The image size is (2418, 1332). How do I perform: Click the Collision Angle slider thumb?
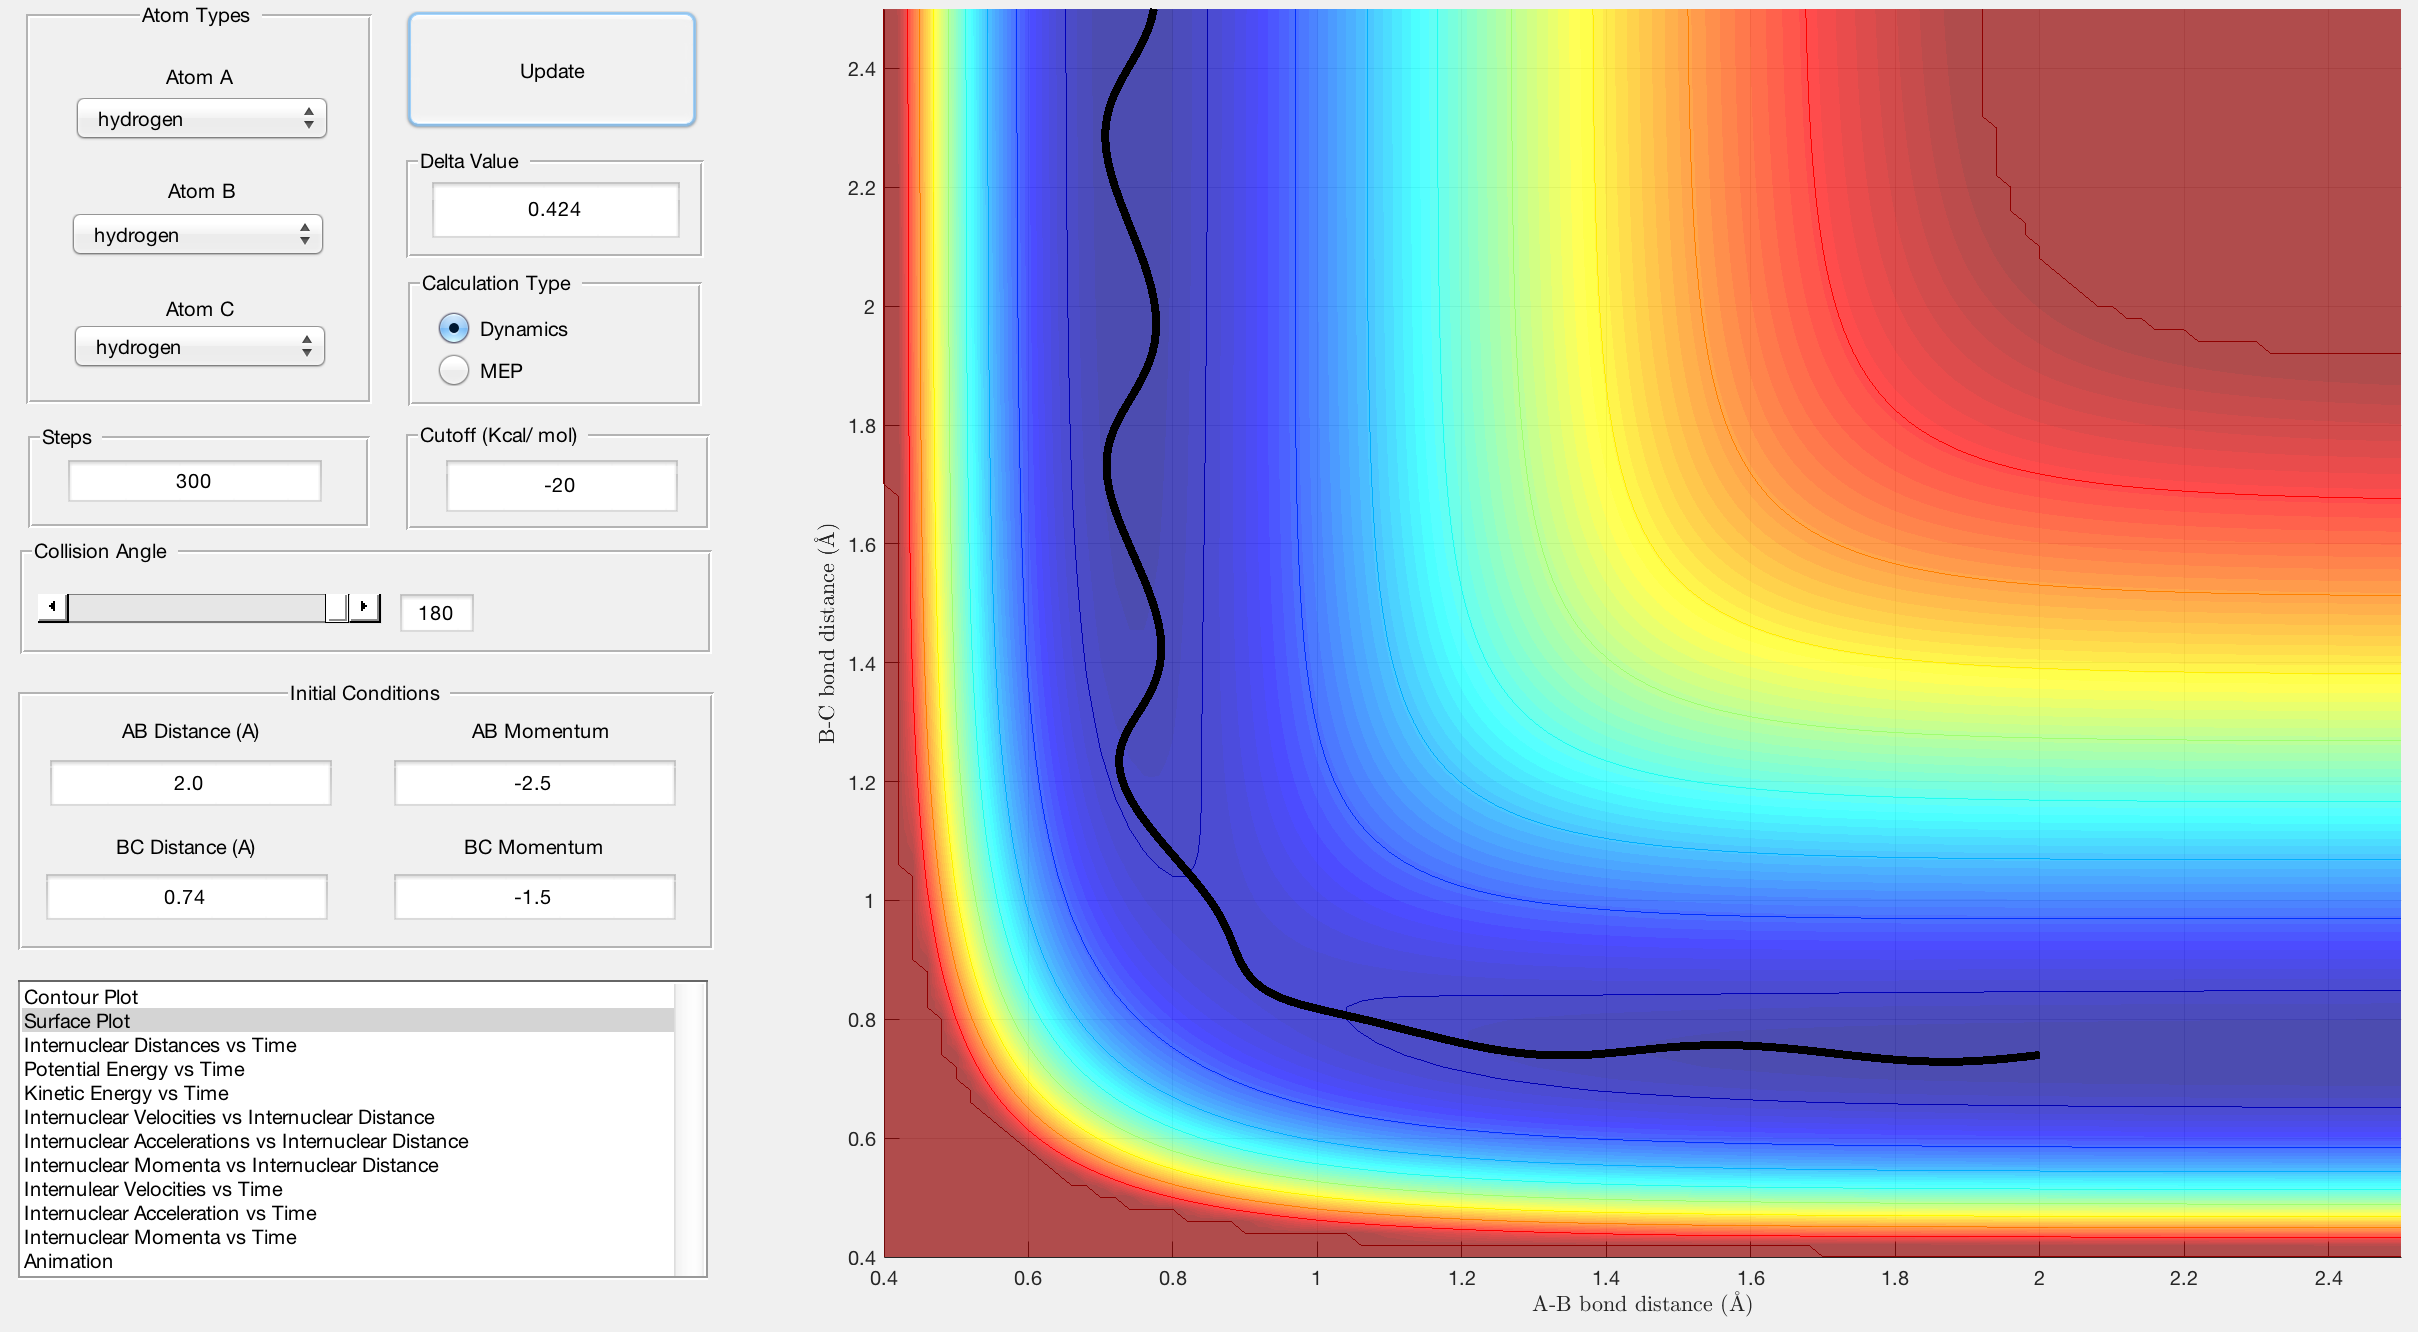click(337, 607)
